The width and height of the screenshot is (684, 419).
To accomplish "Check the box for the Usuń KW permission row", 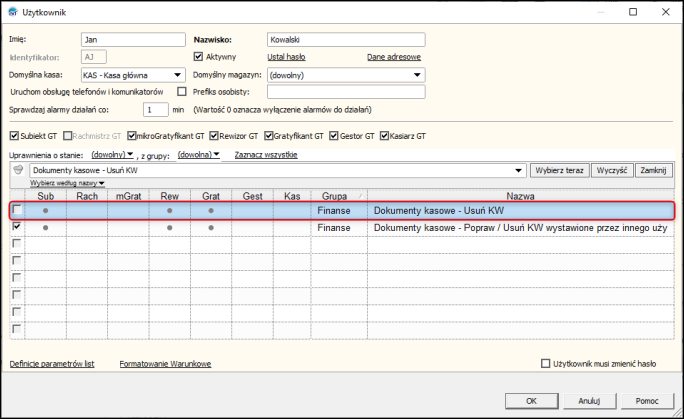I will click(x=17, y=210).
